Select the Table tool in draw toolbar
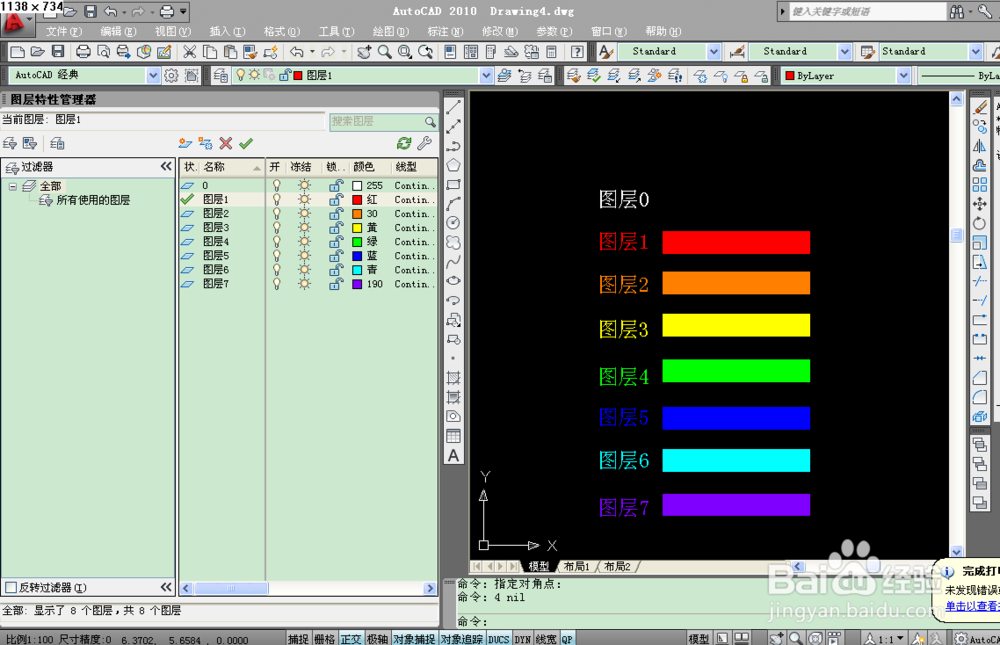 click(x=453, y=436)
